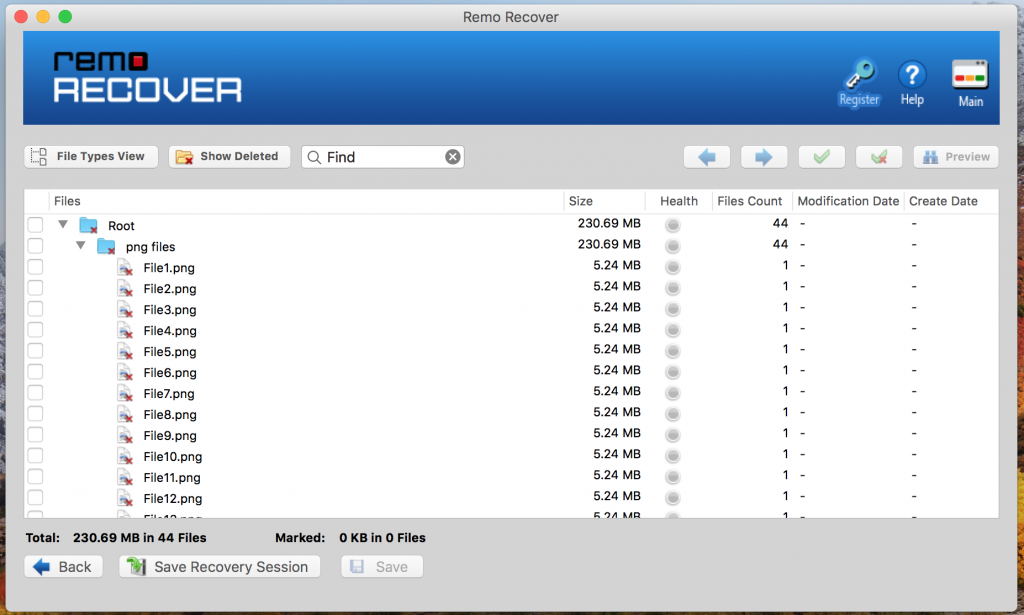Click File5.png file icon
The width and height of the screenshot is (1024, 615).
click(x=125, y=351)
